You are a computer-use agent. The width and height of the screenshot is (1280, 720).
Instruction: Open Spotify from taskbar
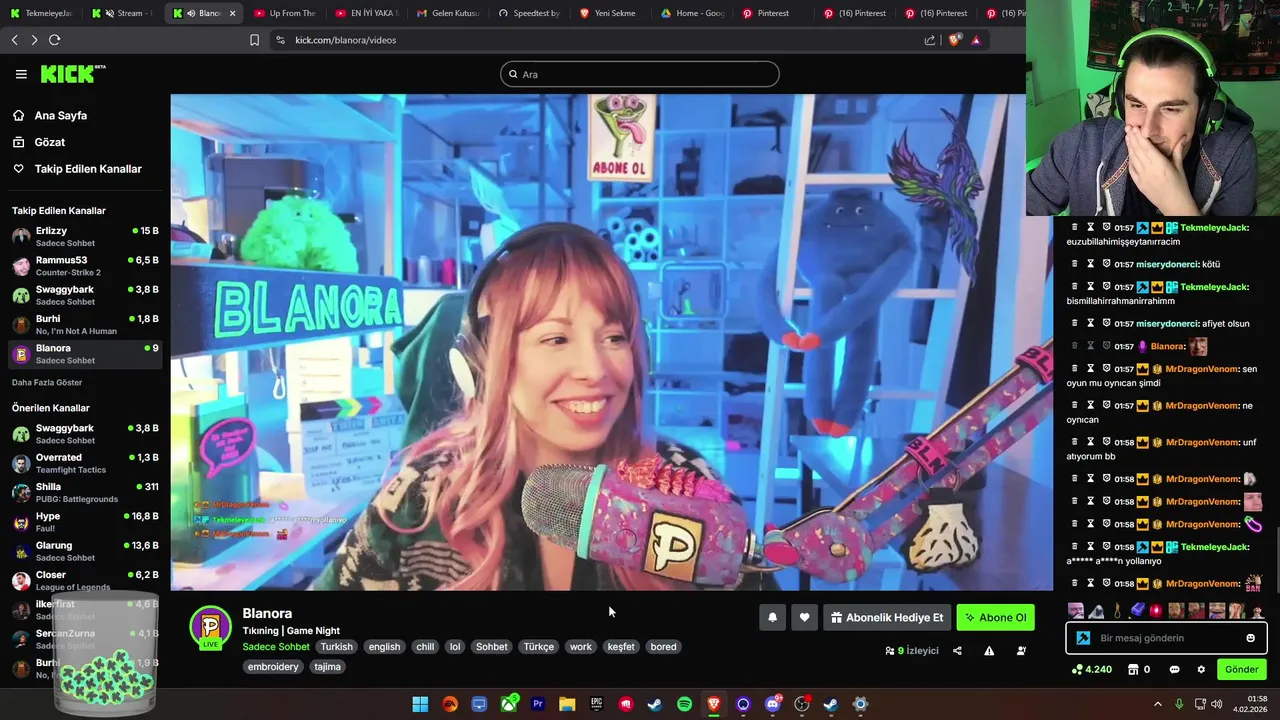pos(684,704)
